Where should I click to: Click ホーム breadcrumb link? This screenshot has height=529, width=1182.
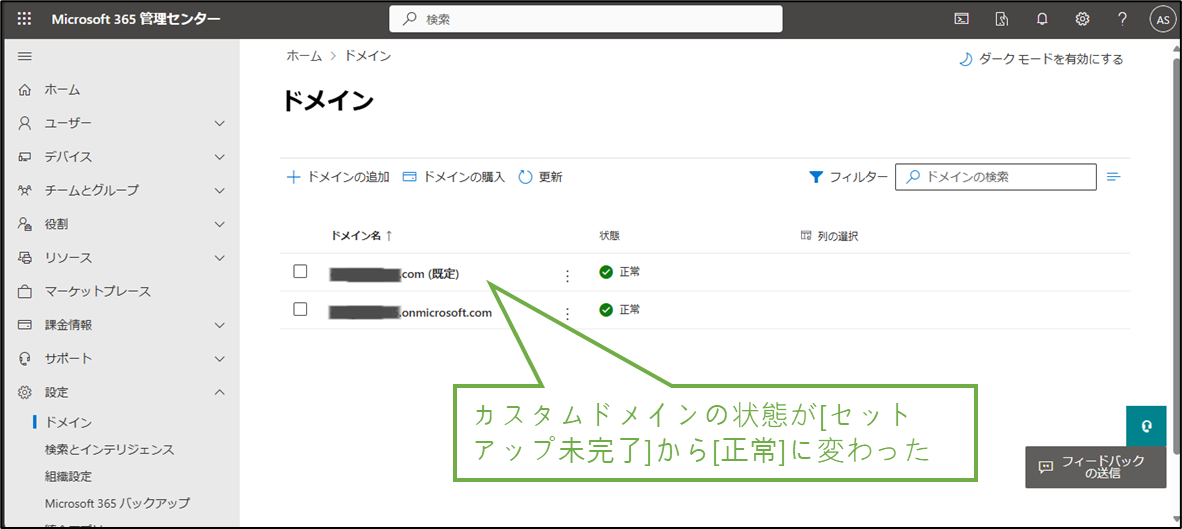303,56
